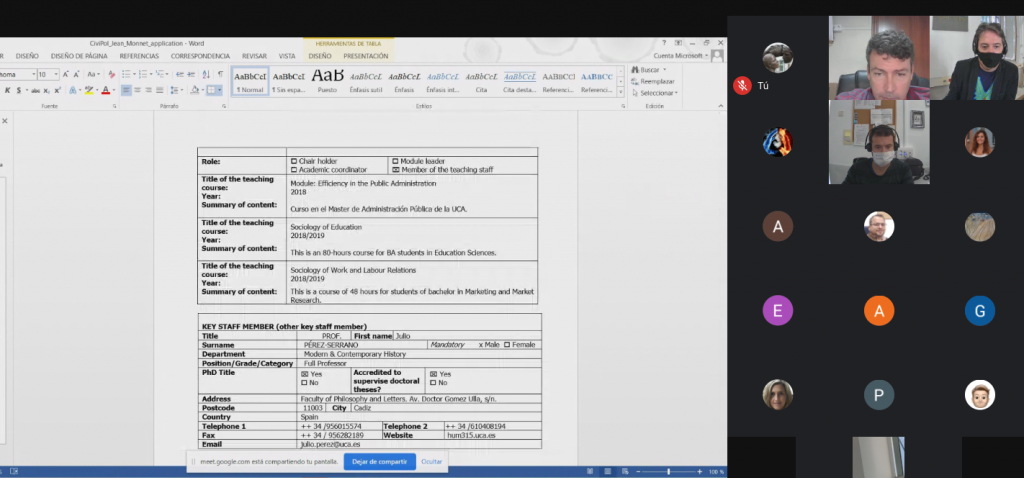Image resolution: width=1024 pixels, height=478 pixels.
Task: Check the Chair holder checkbox
Action: tap(294, 161)
